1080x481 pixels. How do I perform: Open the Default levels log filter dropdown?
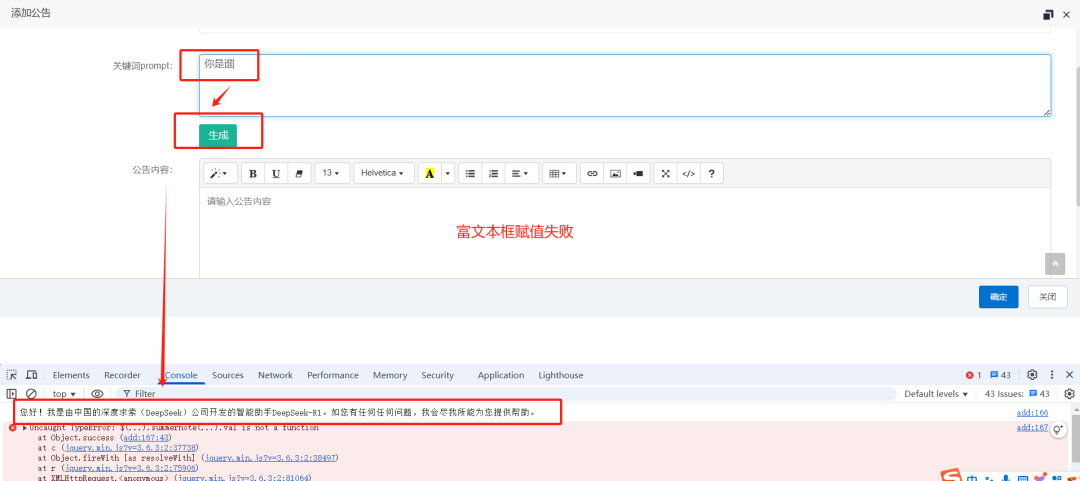[936, 394]
